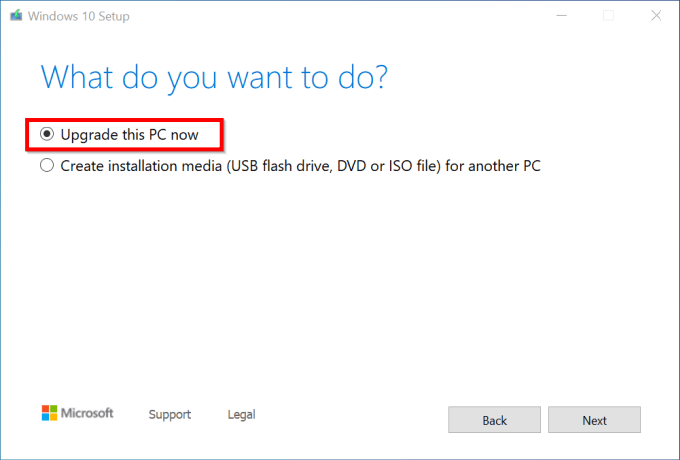Open the Support link
Viewport: 680px width, 460px height.
click(169, 414)
